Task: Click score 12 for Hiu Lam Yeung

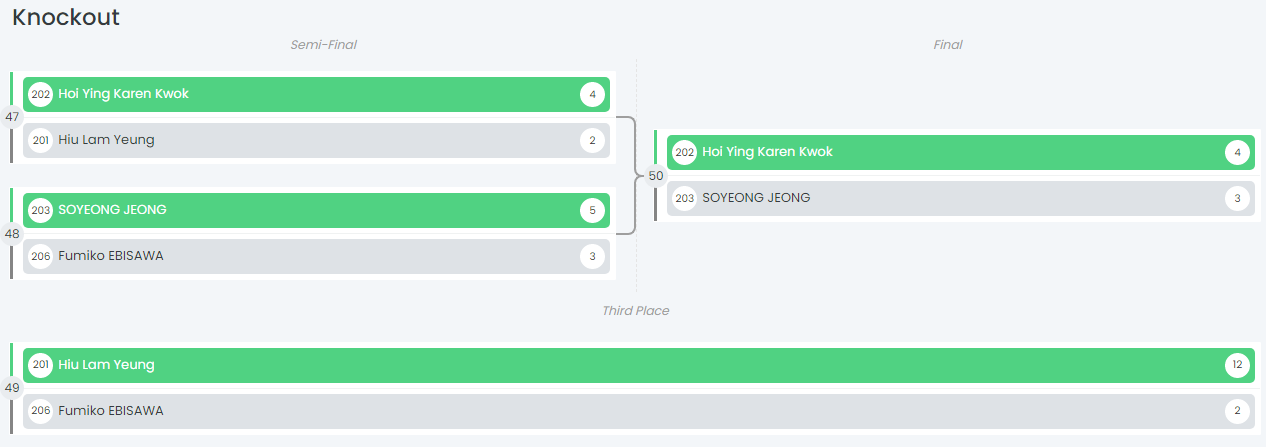Action: [1237, 366]
